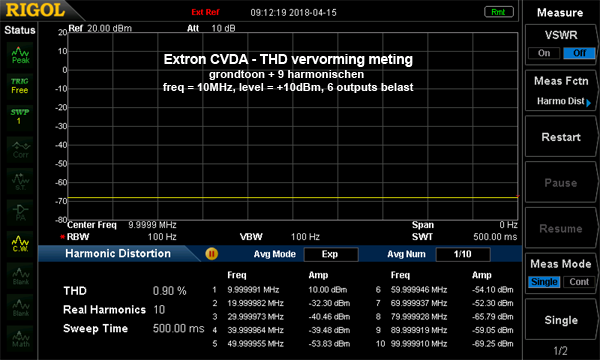The width and height of the screenshot is (600, 360).
Task: Click harmonic 10 frequency 99.999910 MHz
Action: click(419, 344)
